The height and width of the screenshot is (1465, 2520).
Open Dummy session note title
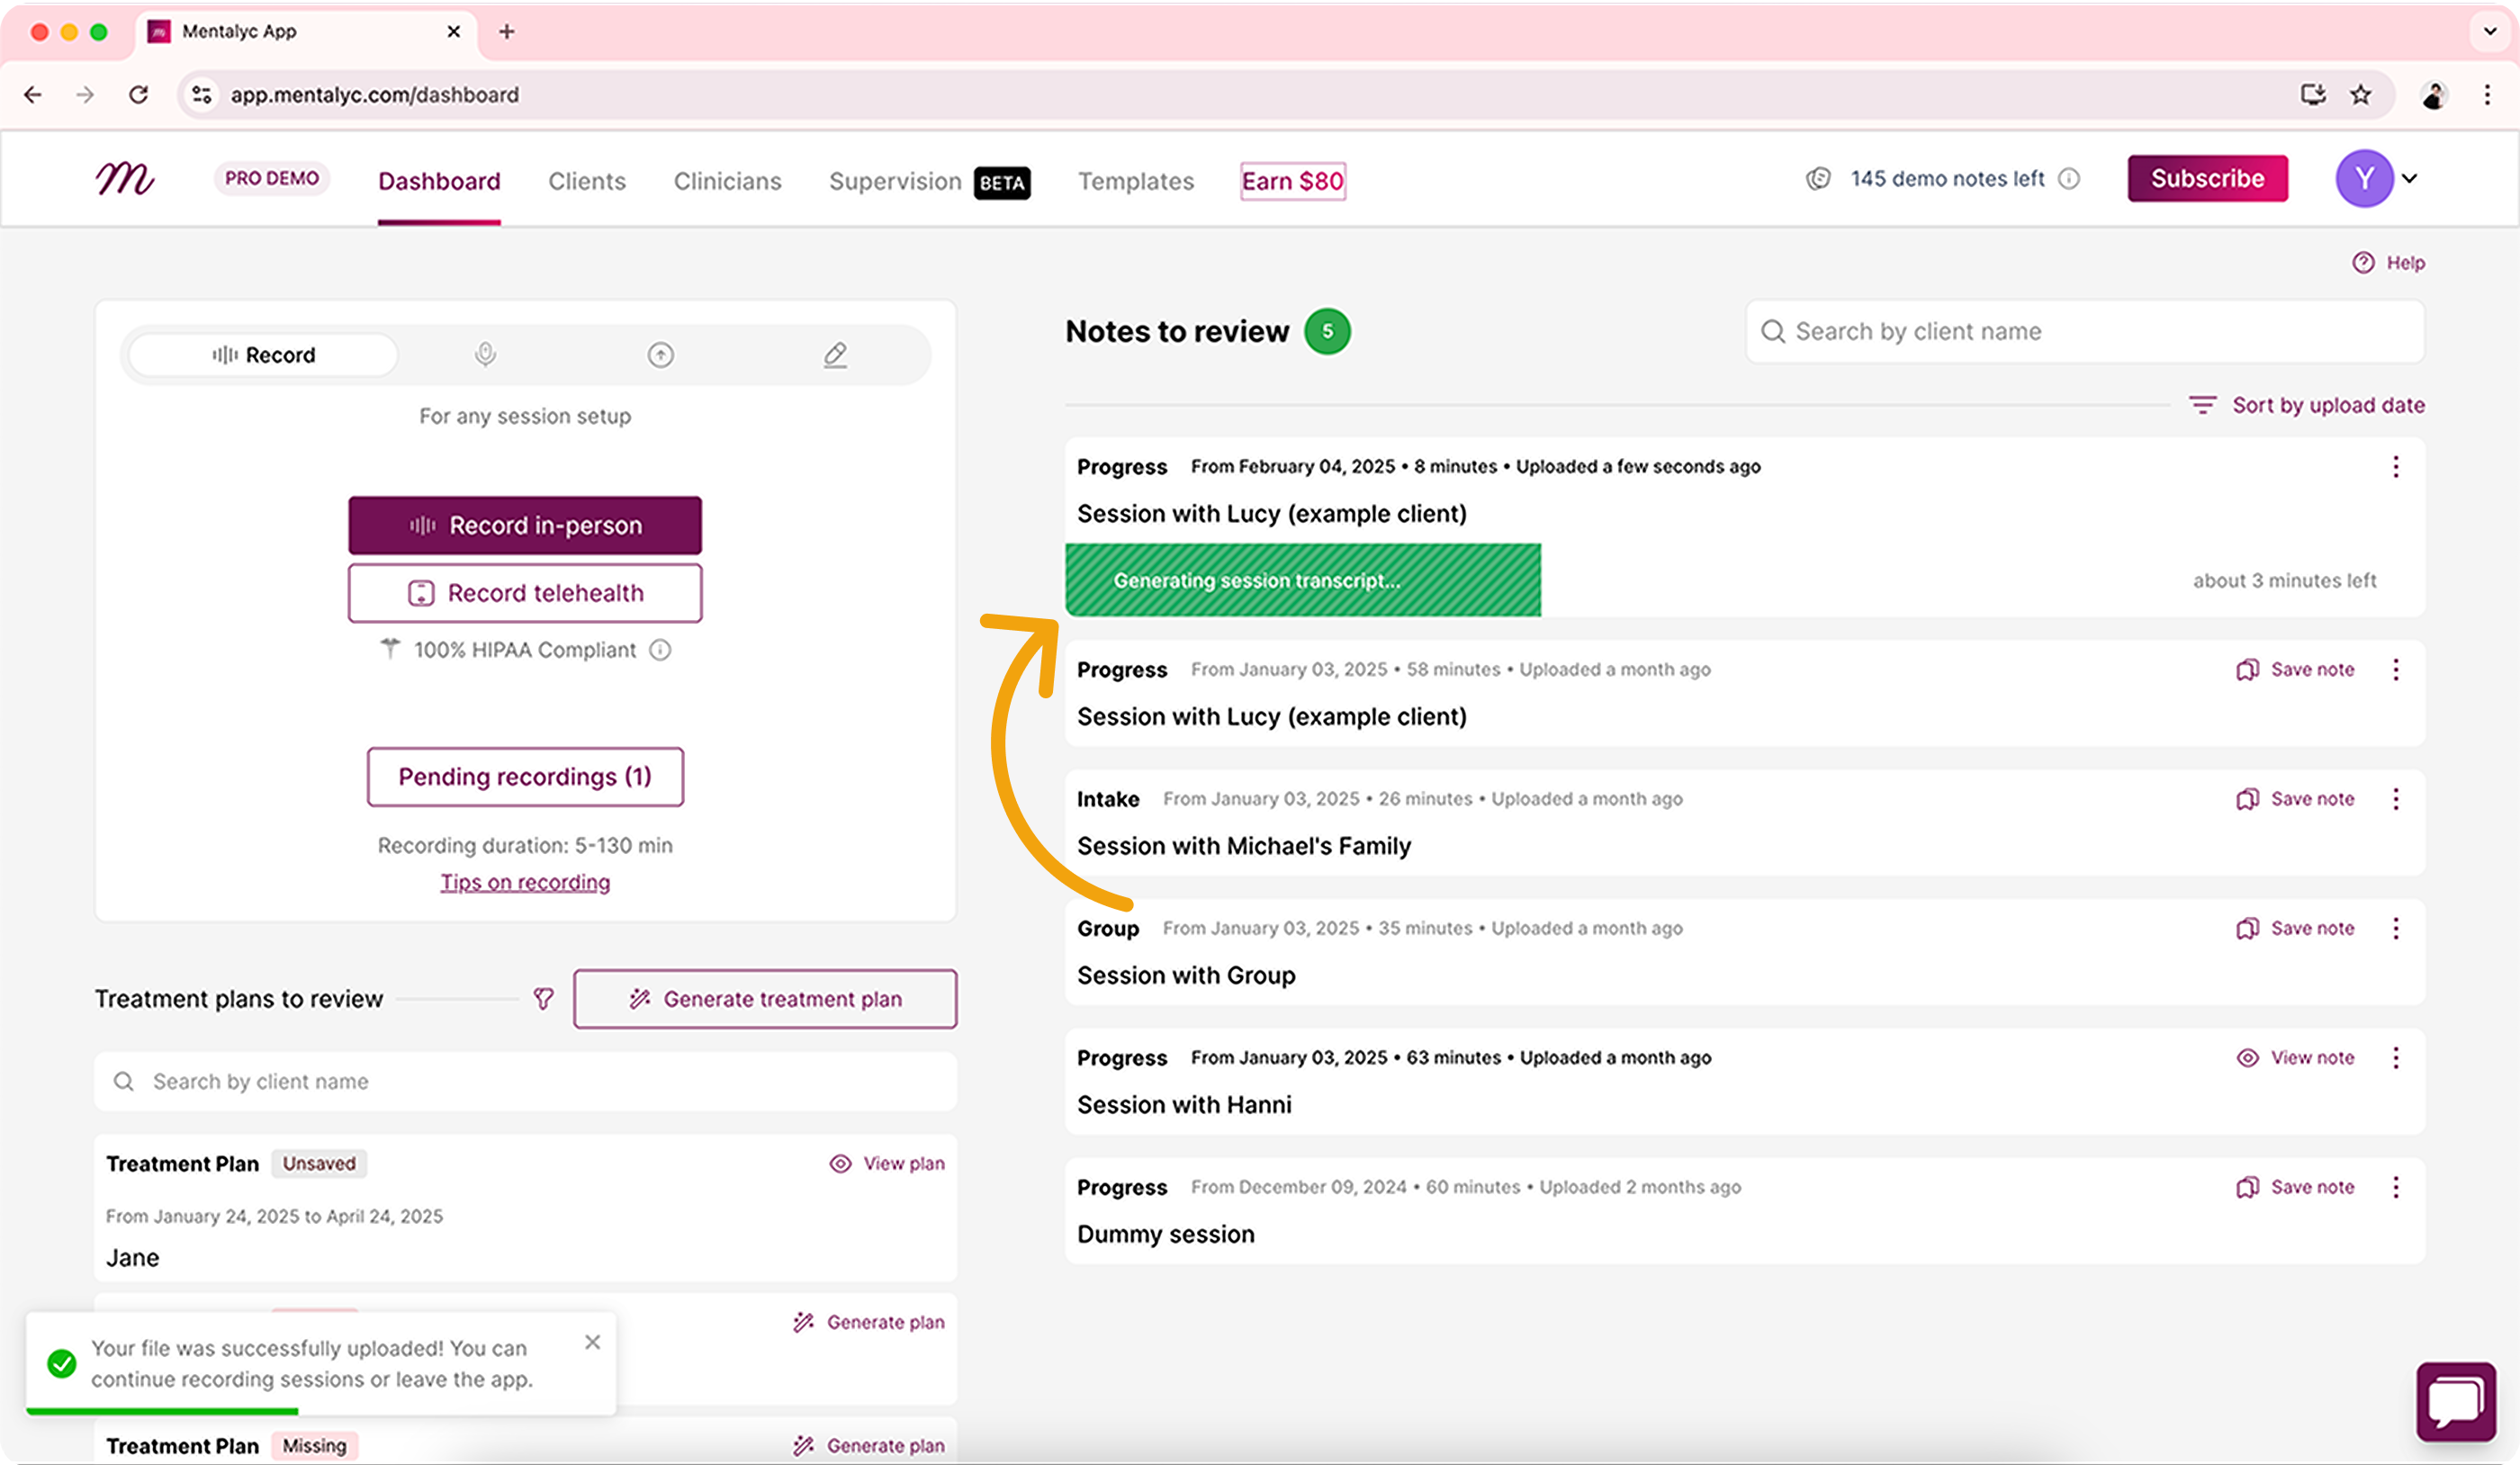point(1165,1235)
